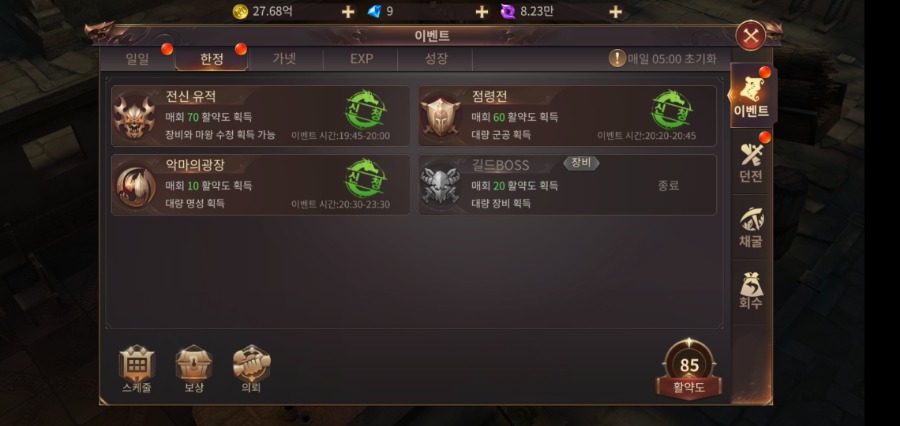Open the EXP tab

click(x=361, y=59)
